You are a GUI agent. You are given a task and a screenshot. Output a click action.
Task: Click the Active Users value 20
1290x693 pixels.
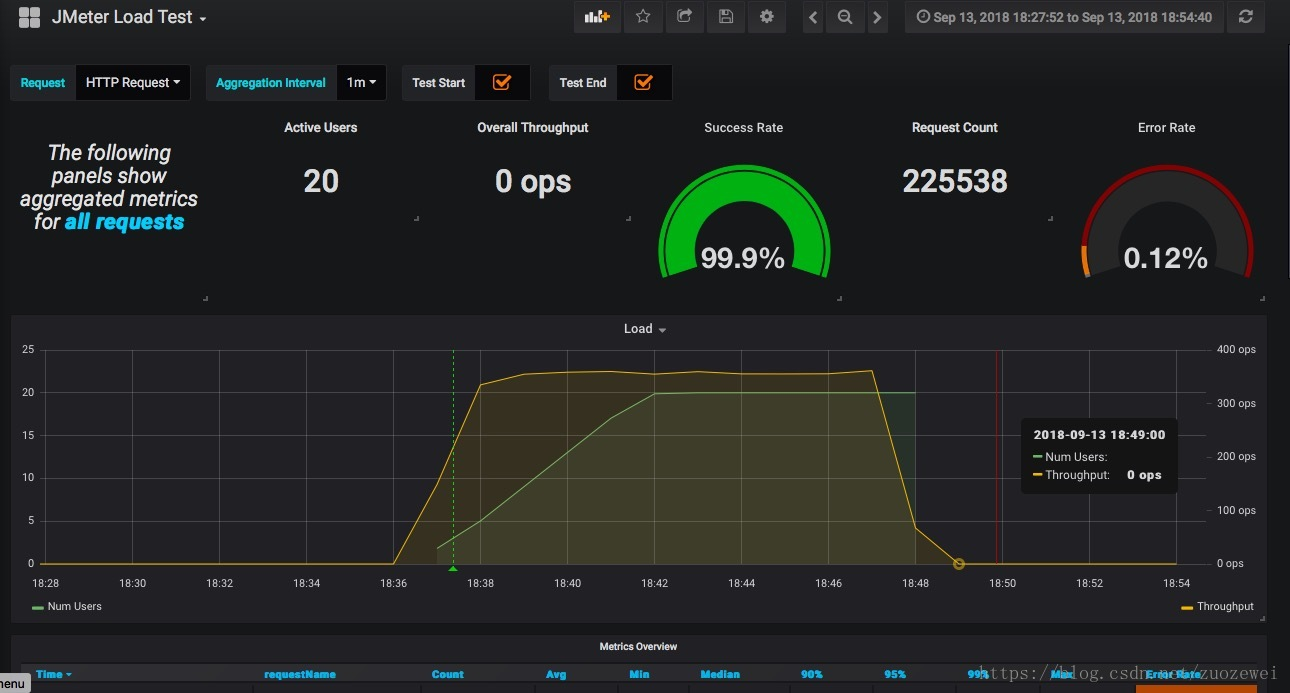(x=321, y=181)
